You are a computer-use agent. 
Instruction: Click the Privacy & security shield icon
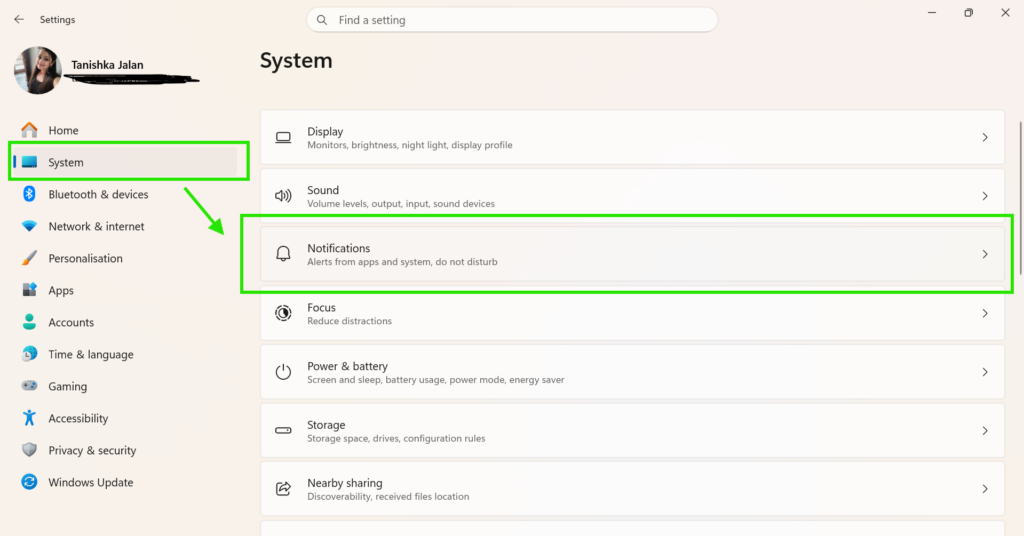click(29, 450)
